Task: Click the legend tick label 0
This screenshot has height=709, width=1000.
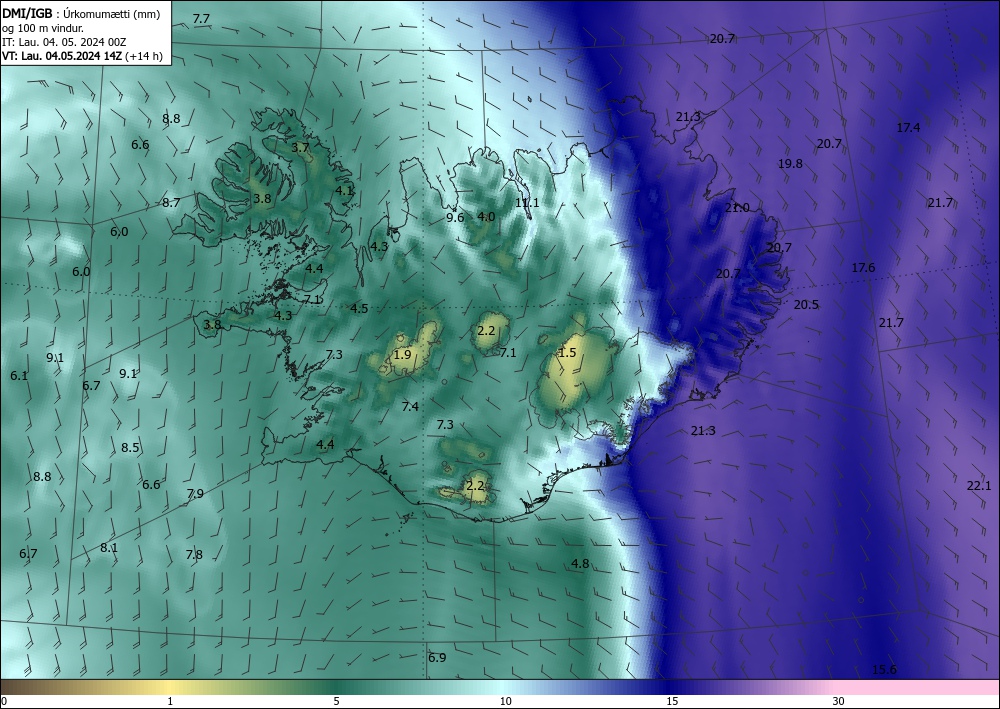Action: pos(4,702)
